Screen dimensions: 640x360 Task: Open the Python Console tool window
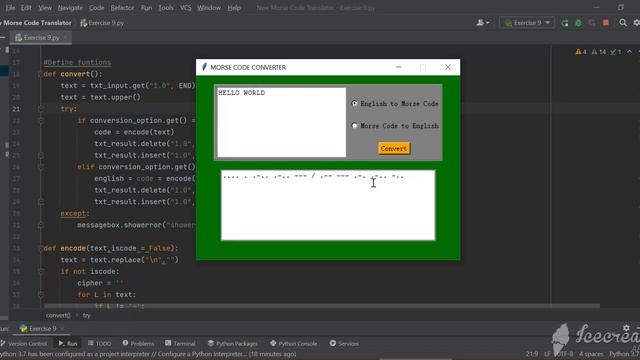coord(293,343)
